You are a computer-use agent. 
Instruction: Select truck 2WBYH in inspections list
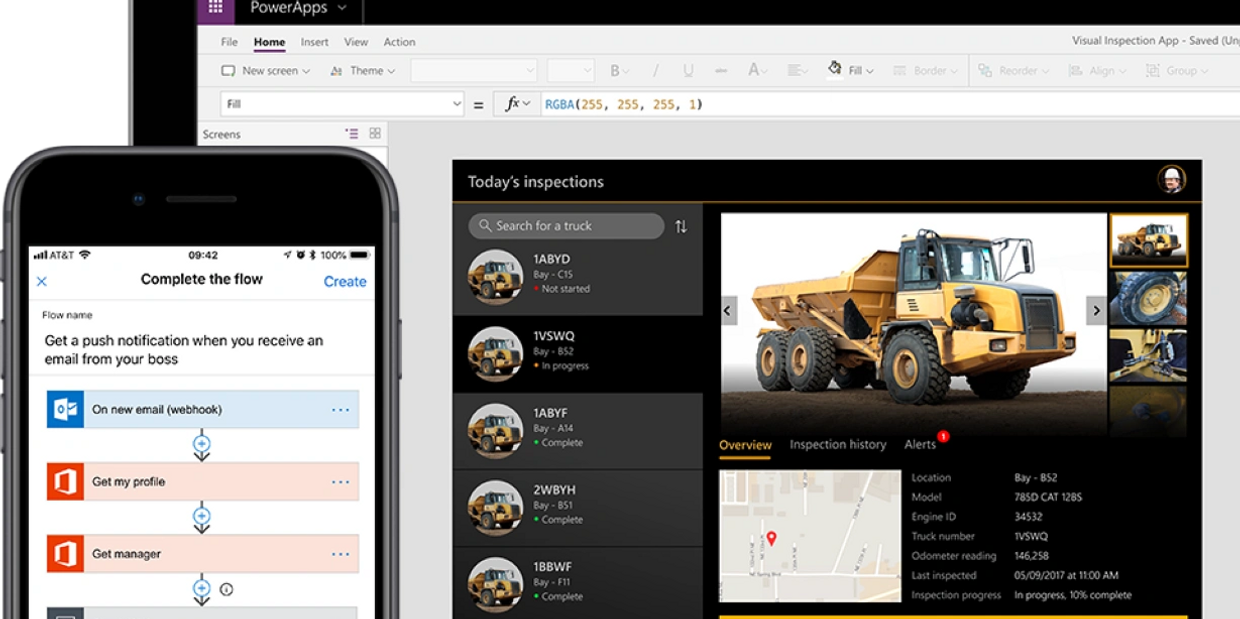click(x=578, y=508)
